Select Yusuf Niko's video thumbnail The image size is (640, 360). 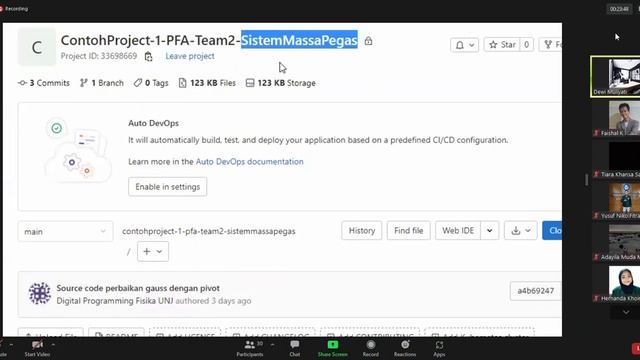[616, 201]
